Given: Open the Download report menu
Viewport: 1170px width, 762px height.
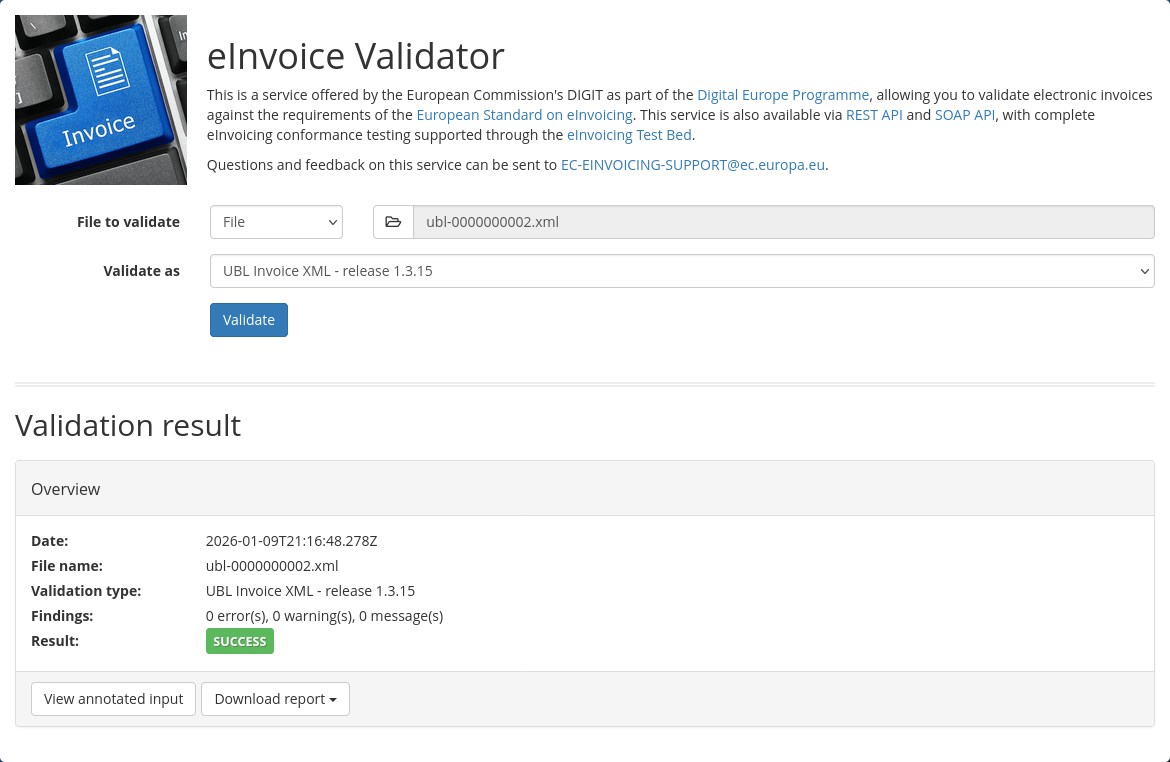Looking at the screenshot, I should [x=275, y=699].
